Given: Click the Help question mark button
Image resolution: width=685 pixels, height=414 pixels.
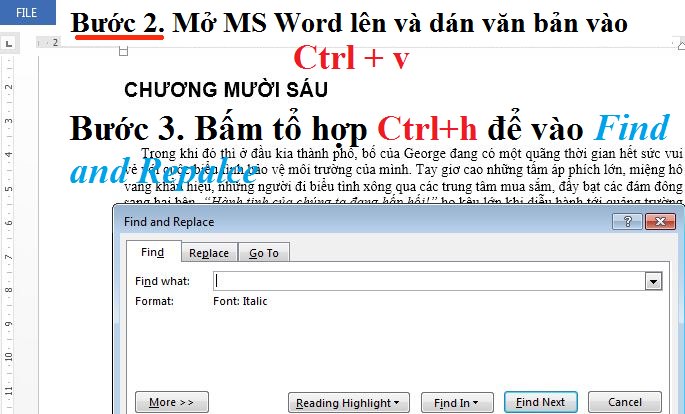Looking at the screenshot, I should pyautogui.click(x=627, y=221).
